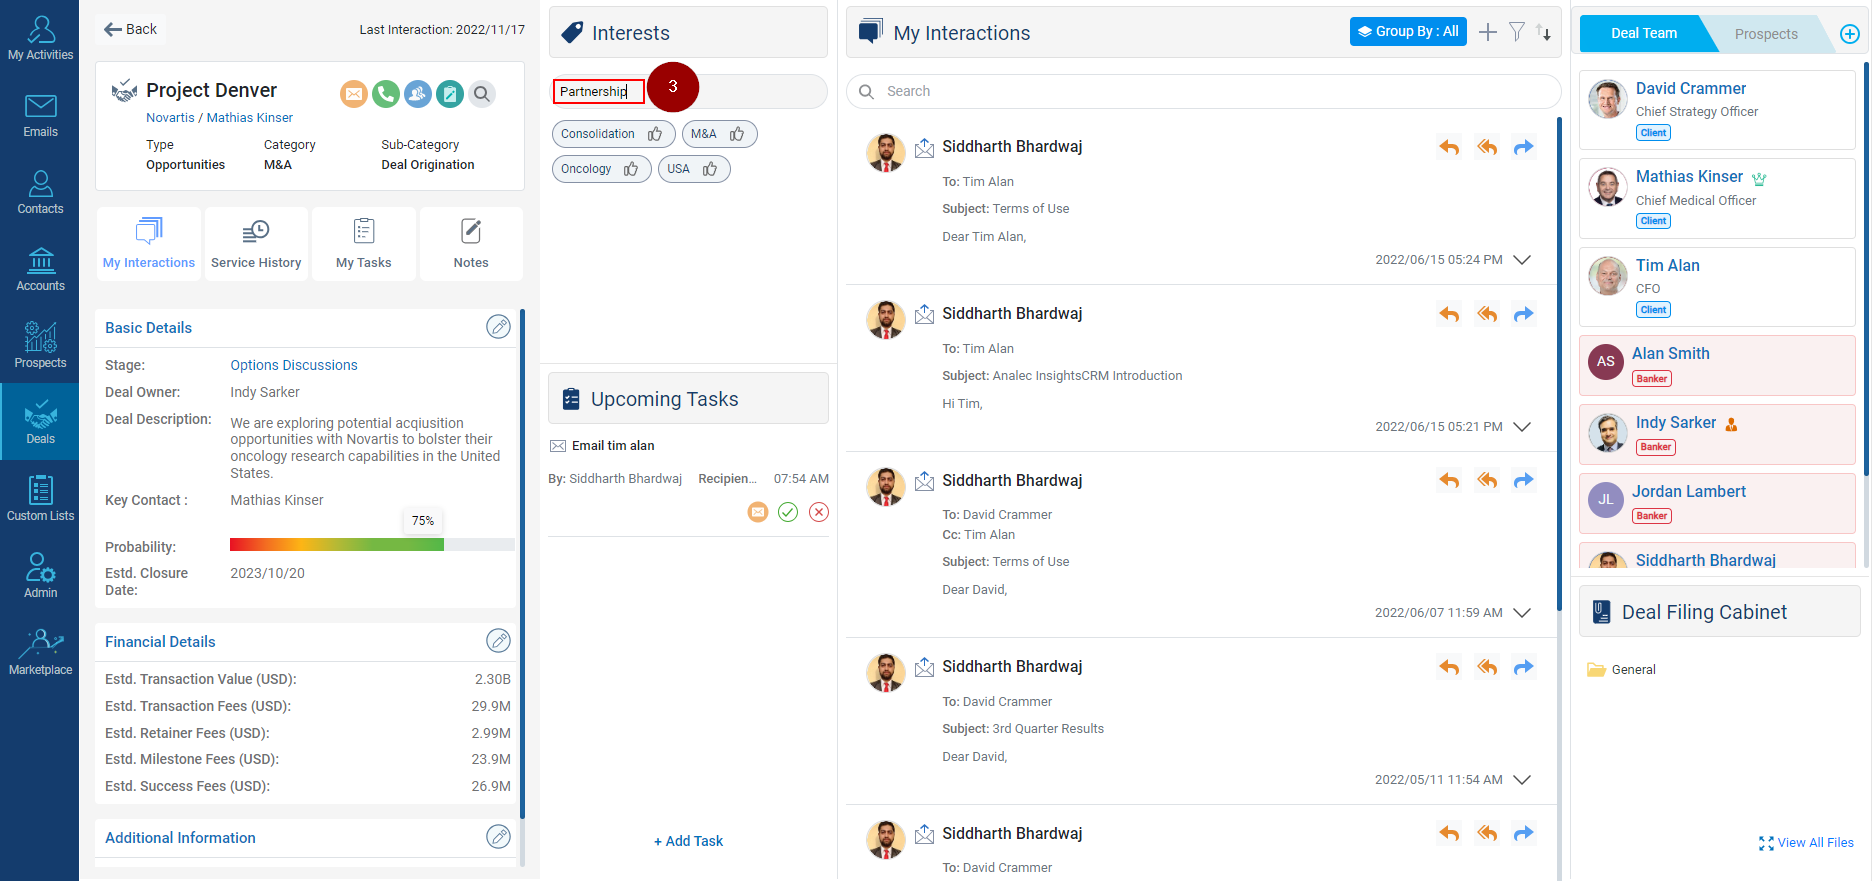This screenshot has width=1872, height=881.
Task: Reply all on Analec InsightsCRM Introduction email
Action: point(1487,314)
